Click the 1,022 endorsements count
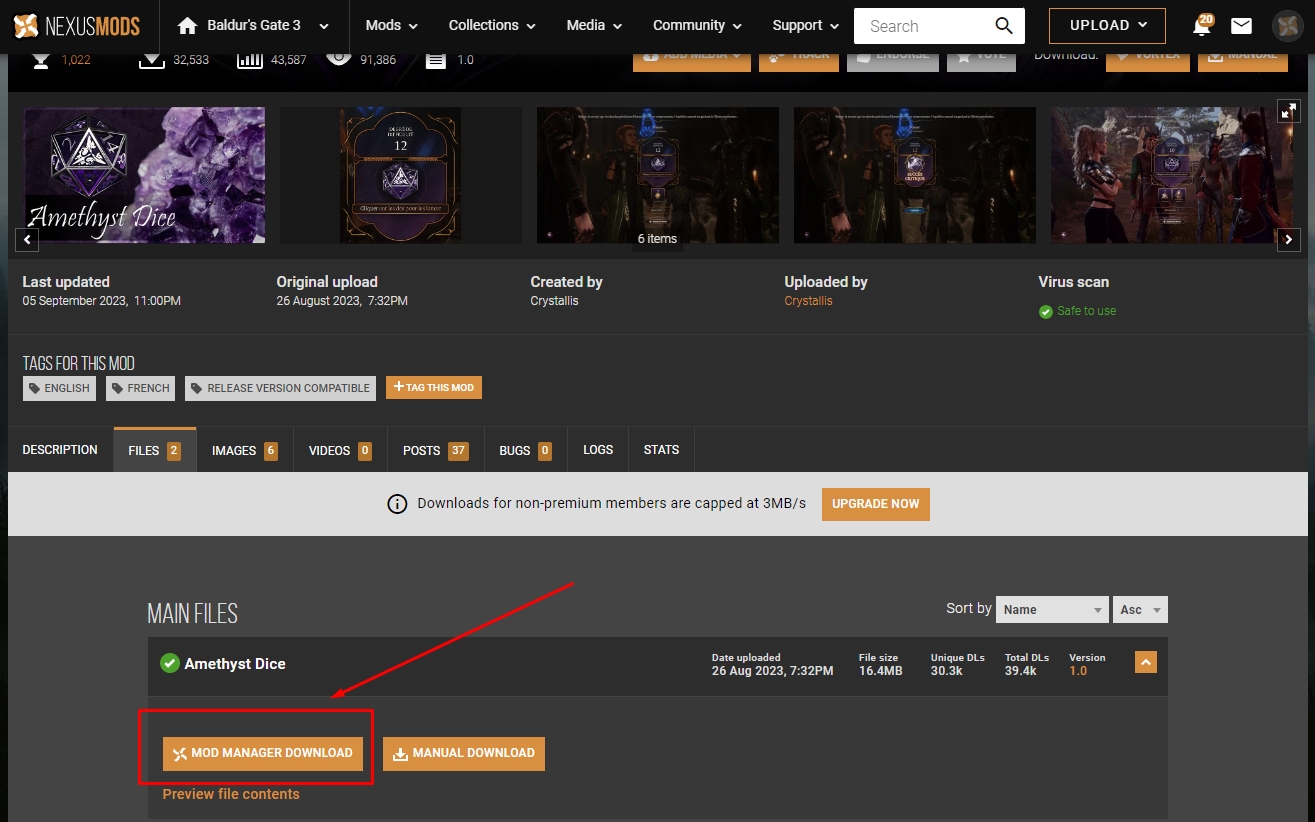Screen dimensions: 1315x822 [x=76, y=60]
